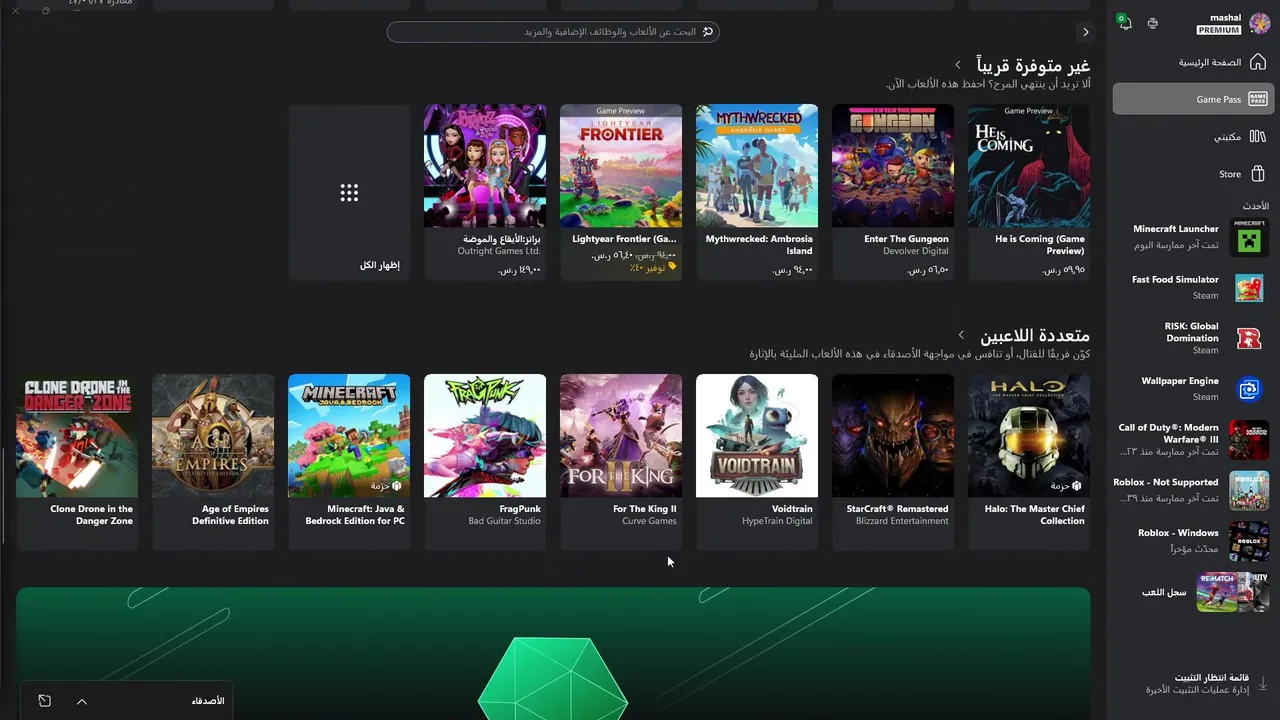Click the إظهار الكل show-all tile
Viewport: 1280px width, 720px height.
coord(349,192)
